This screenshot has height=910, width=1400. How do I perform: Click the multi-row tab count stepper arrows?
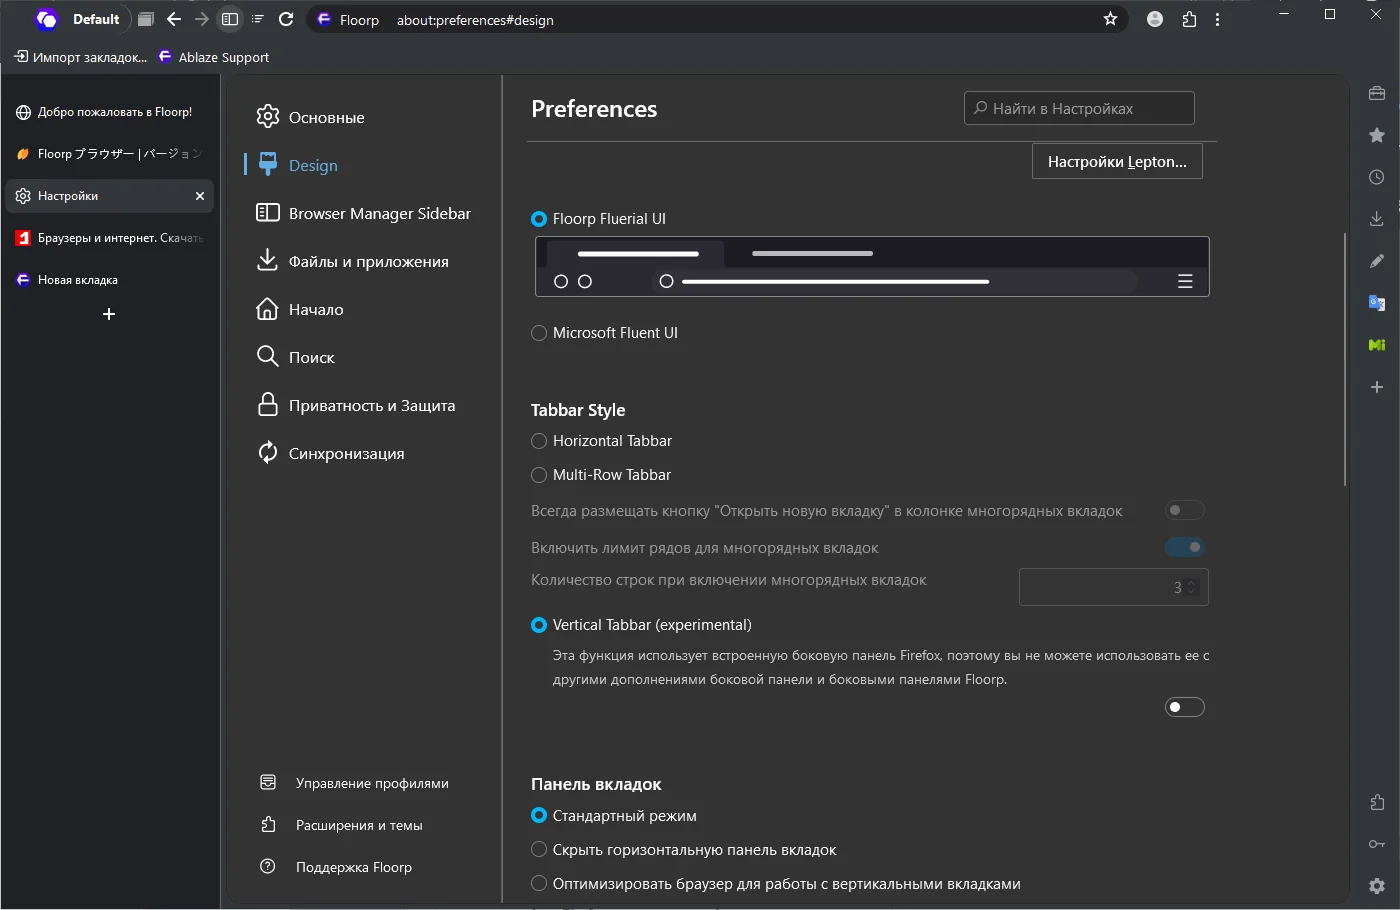pos(1191,588)
